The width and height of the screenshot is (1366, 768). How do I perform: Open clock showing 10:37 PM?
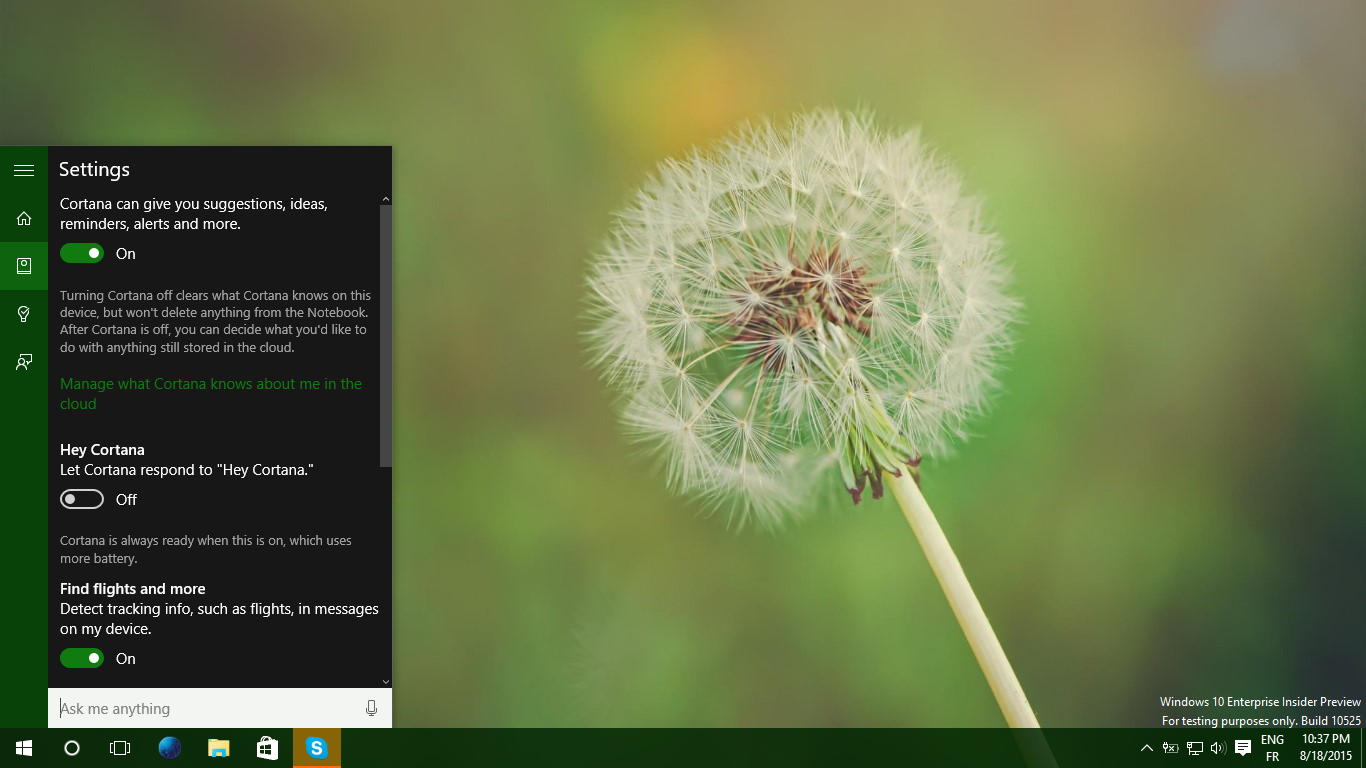pyautogui.click(x=1326, y=748)
